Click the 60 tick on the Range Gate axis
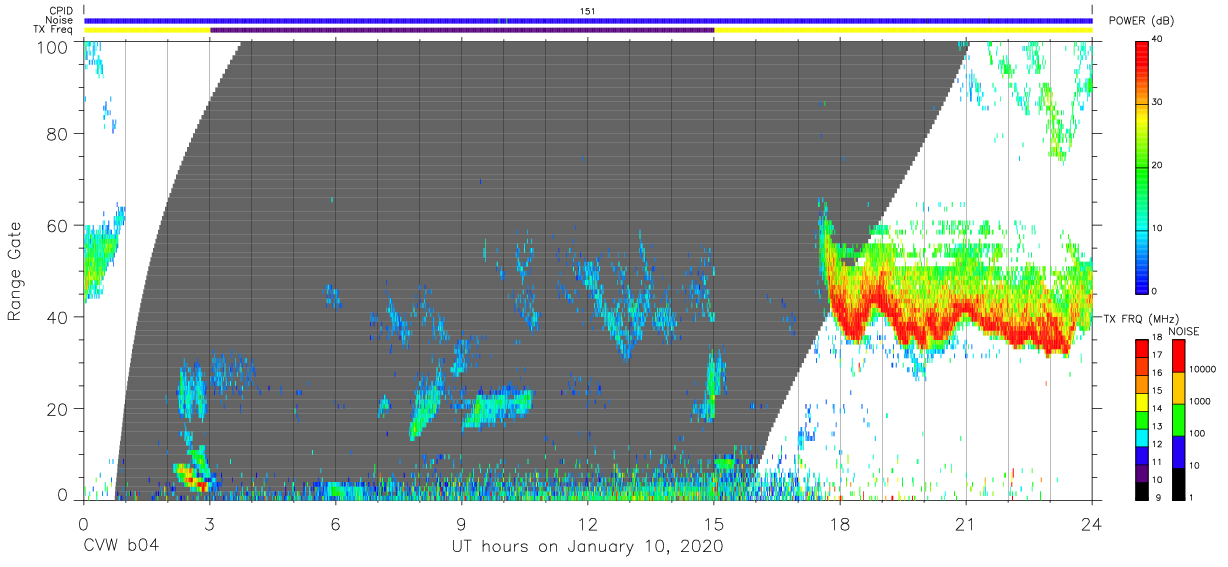Image resolution: width=1228 pixels, height=567 pixels. point(59,226)
